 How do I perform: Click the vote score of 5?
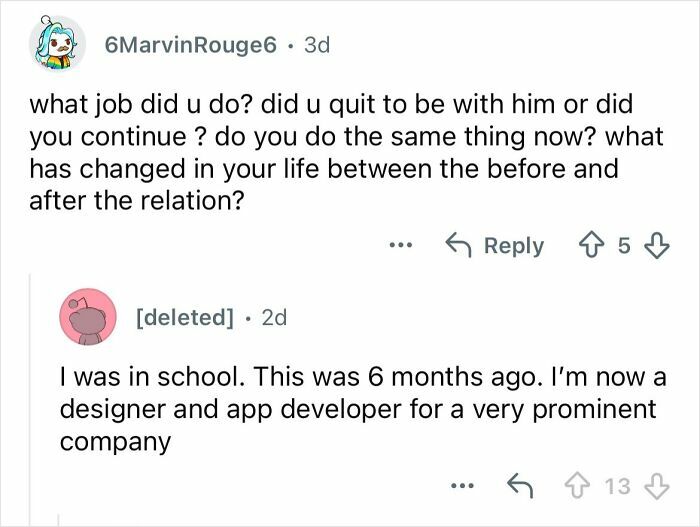click(x=624, y=246)
